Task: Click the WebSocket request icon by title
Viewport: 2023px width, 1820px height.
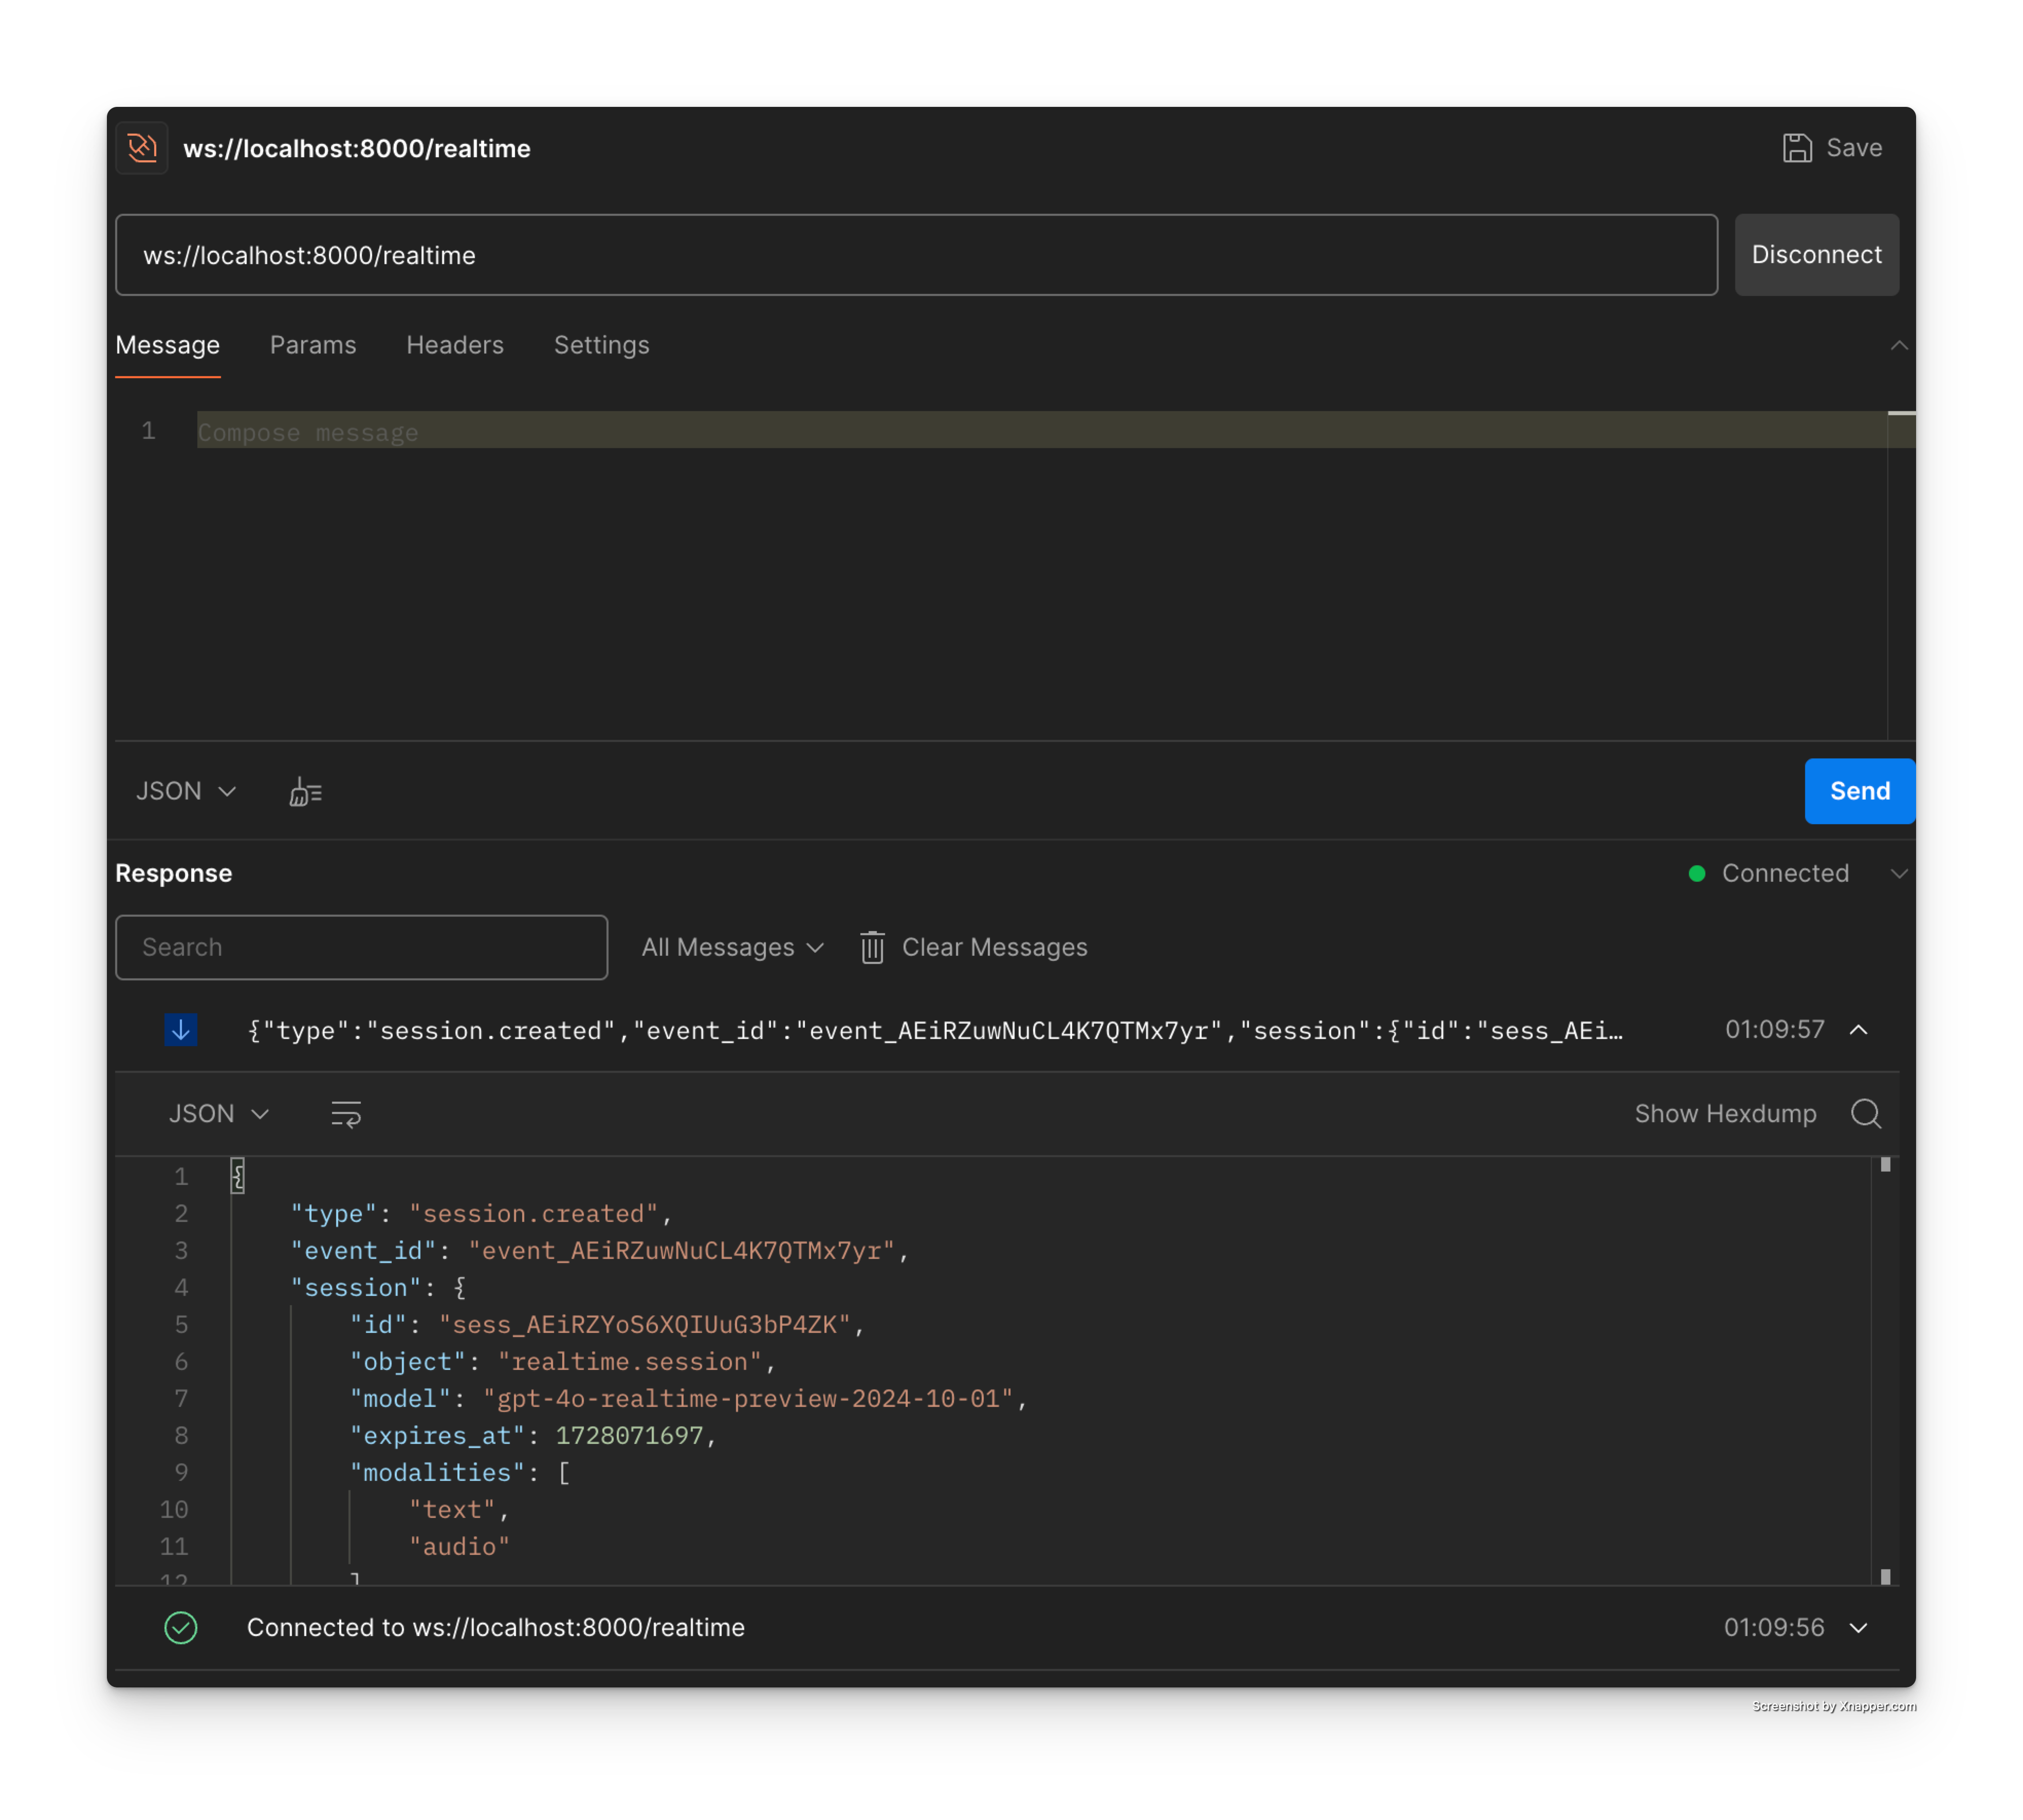Action: tap(142, 148)
